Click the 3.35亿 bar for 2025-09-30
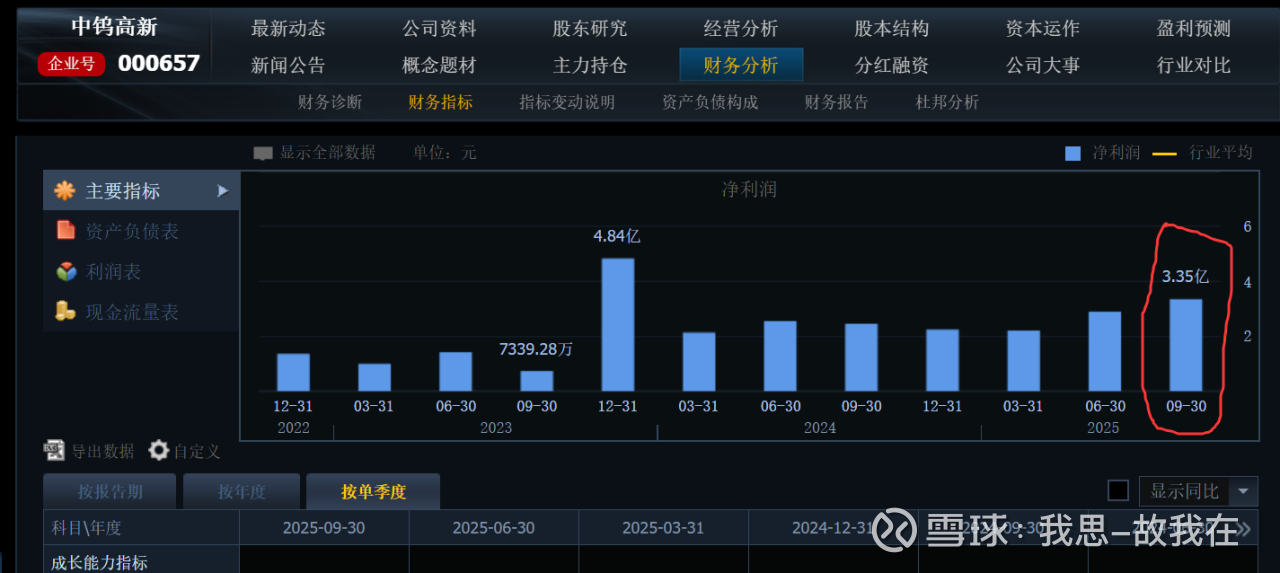The image size is (1280, 573). 1186,345
